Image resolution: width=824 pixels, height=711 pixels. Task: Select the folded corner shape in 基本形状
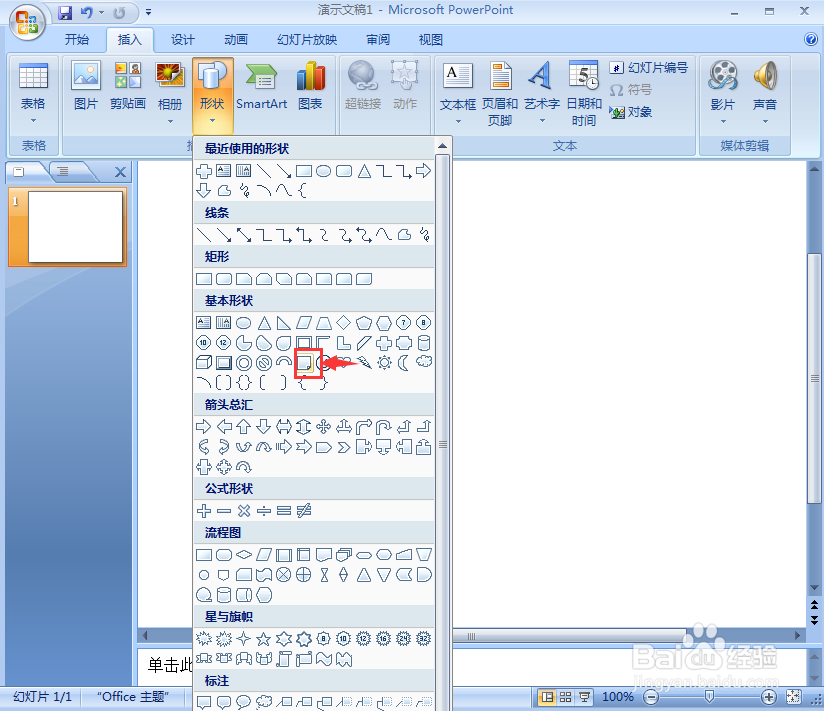tap(304, 363)
